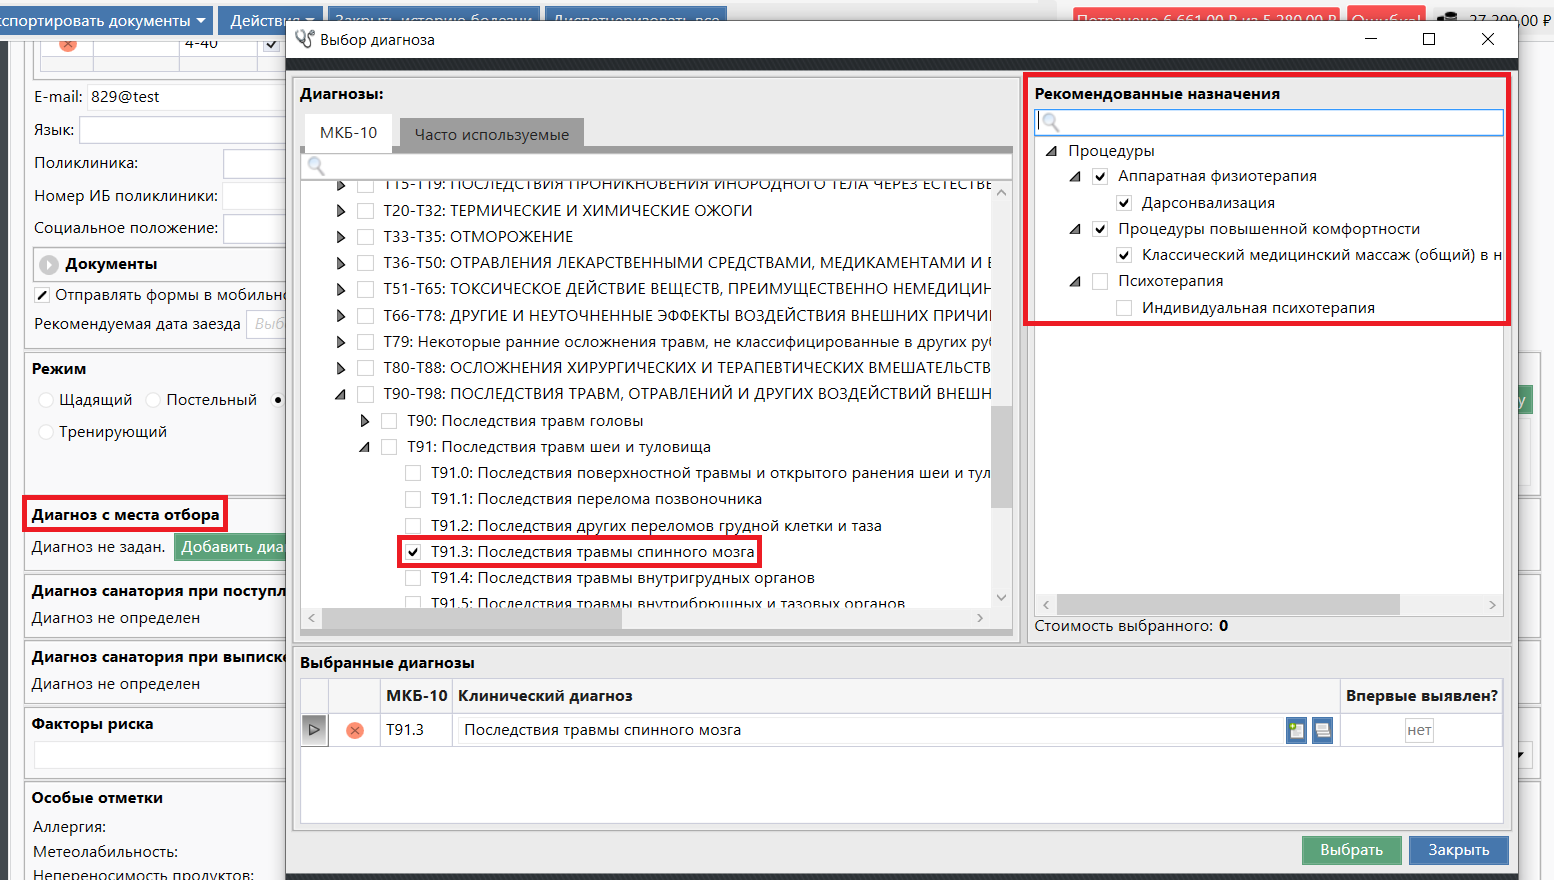
Task: Click the round arrow icon beside Документы
Action: [48, 265]
